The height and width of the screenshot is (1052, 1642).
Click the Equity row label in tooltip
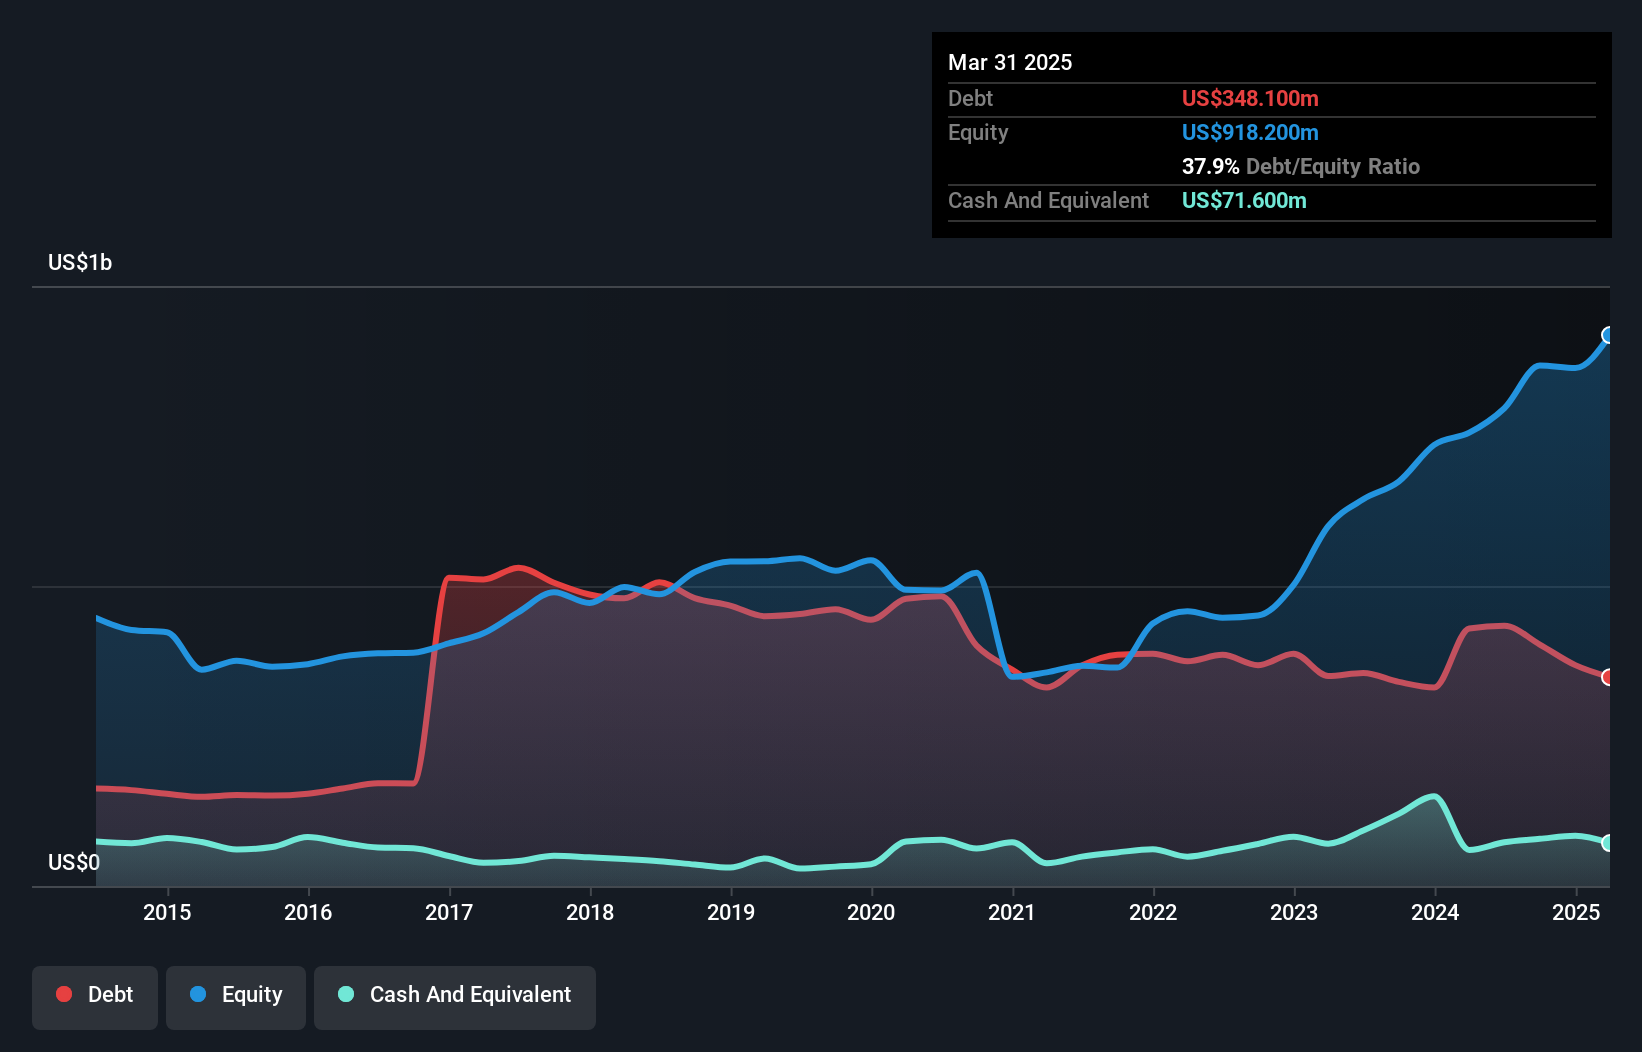pyautogui.click(x=978, y=132)
